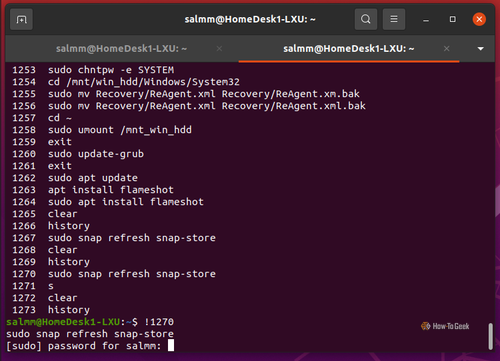Minimize the terminal window

tap(426, 20)
